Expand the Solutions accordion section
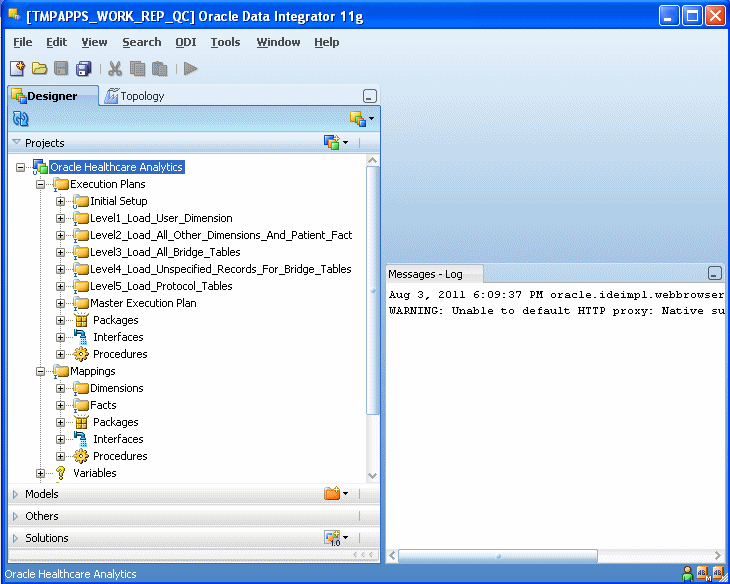 tap(16, 538)
